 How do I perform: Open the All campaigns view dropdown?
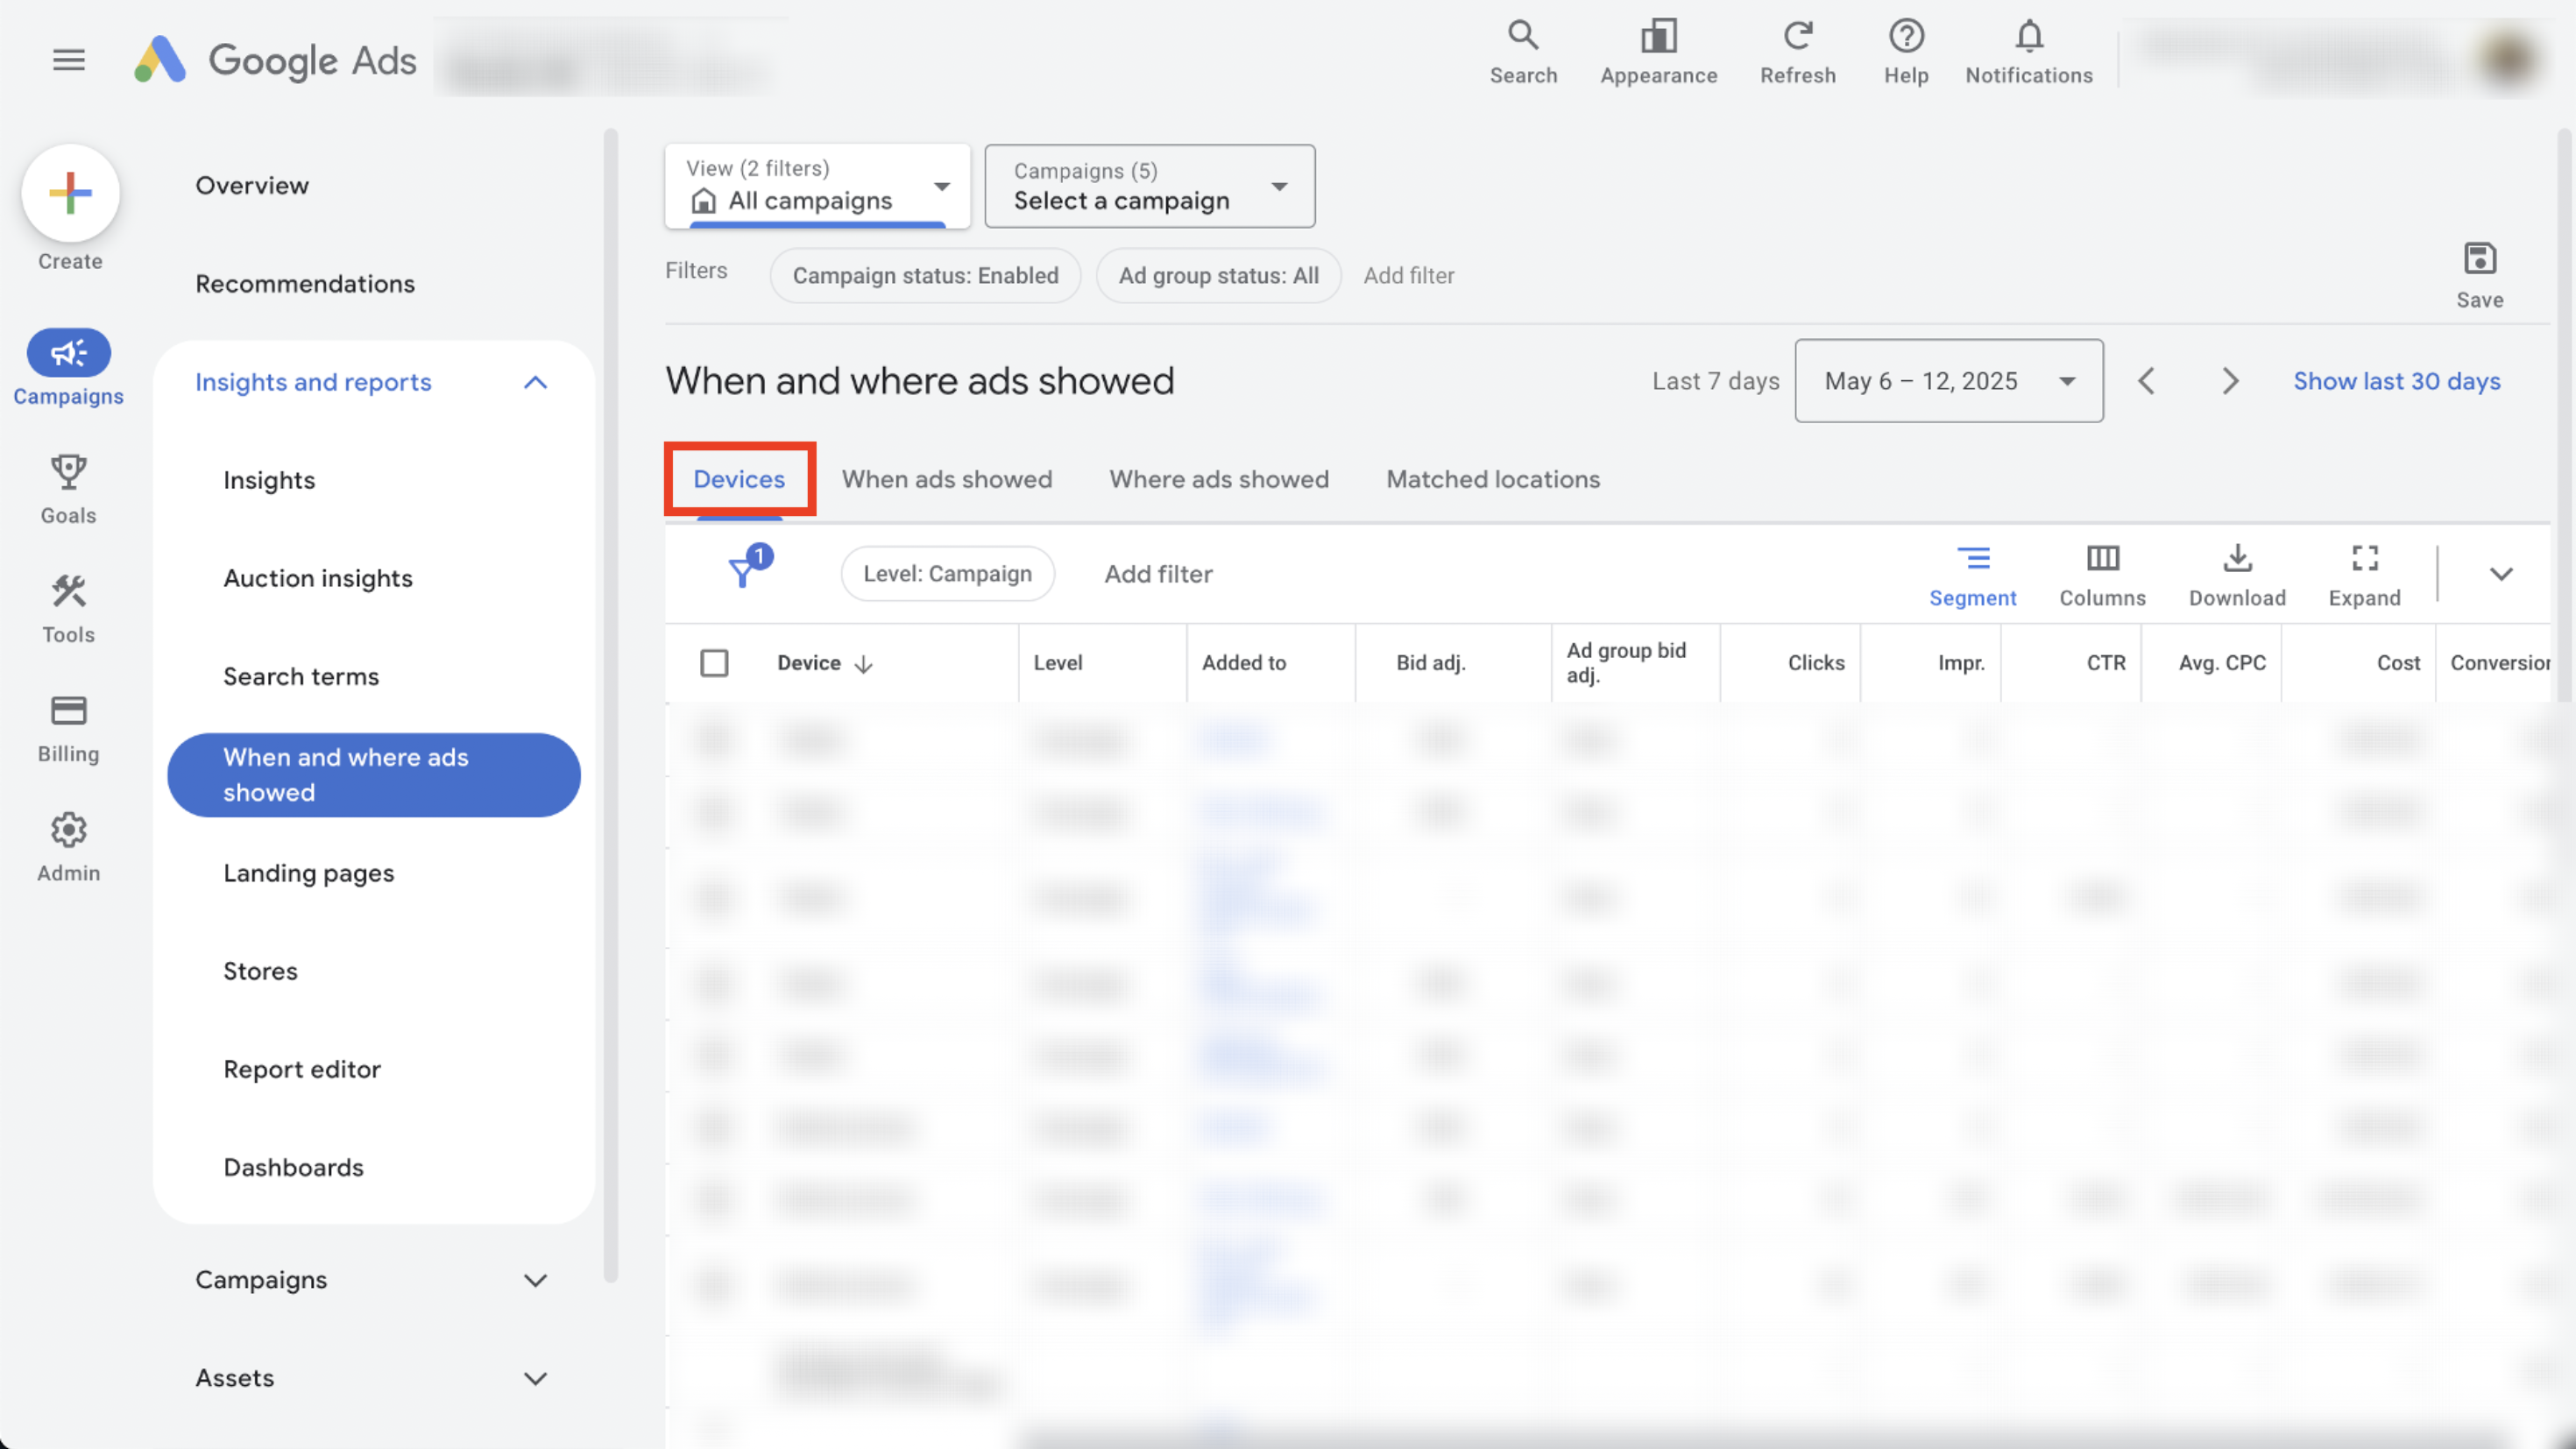point(817,186)
